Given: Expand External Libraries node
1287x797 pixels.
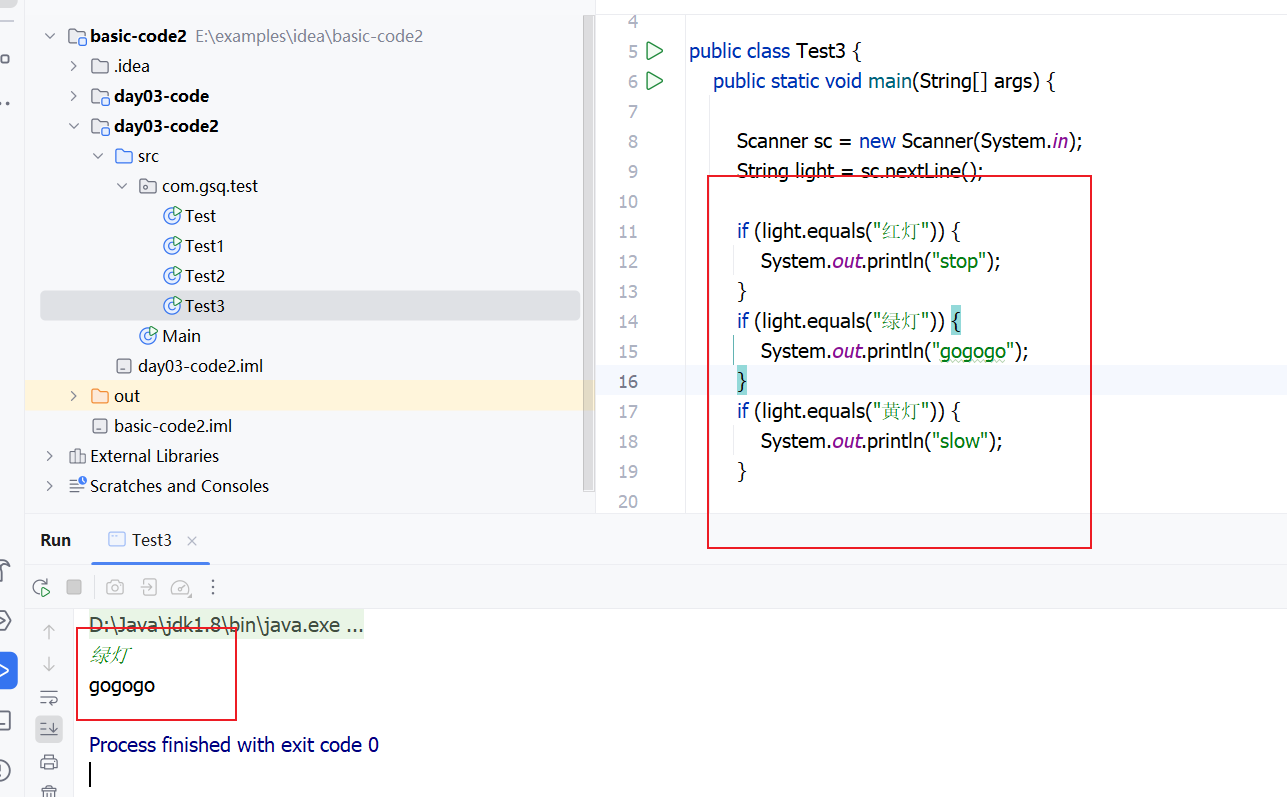Looking at the screenshot, I should pos(50,456).
